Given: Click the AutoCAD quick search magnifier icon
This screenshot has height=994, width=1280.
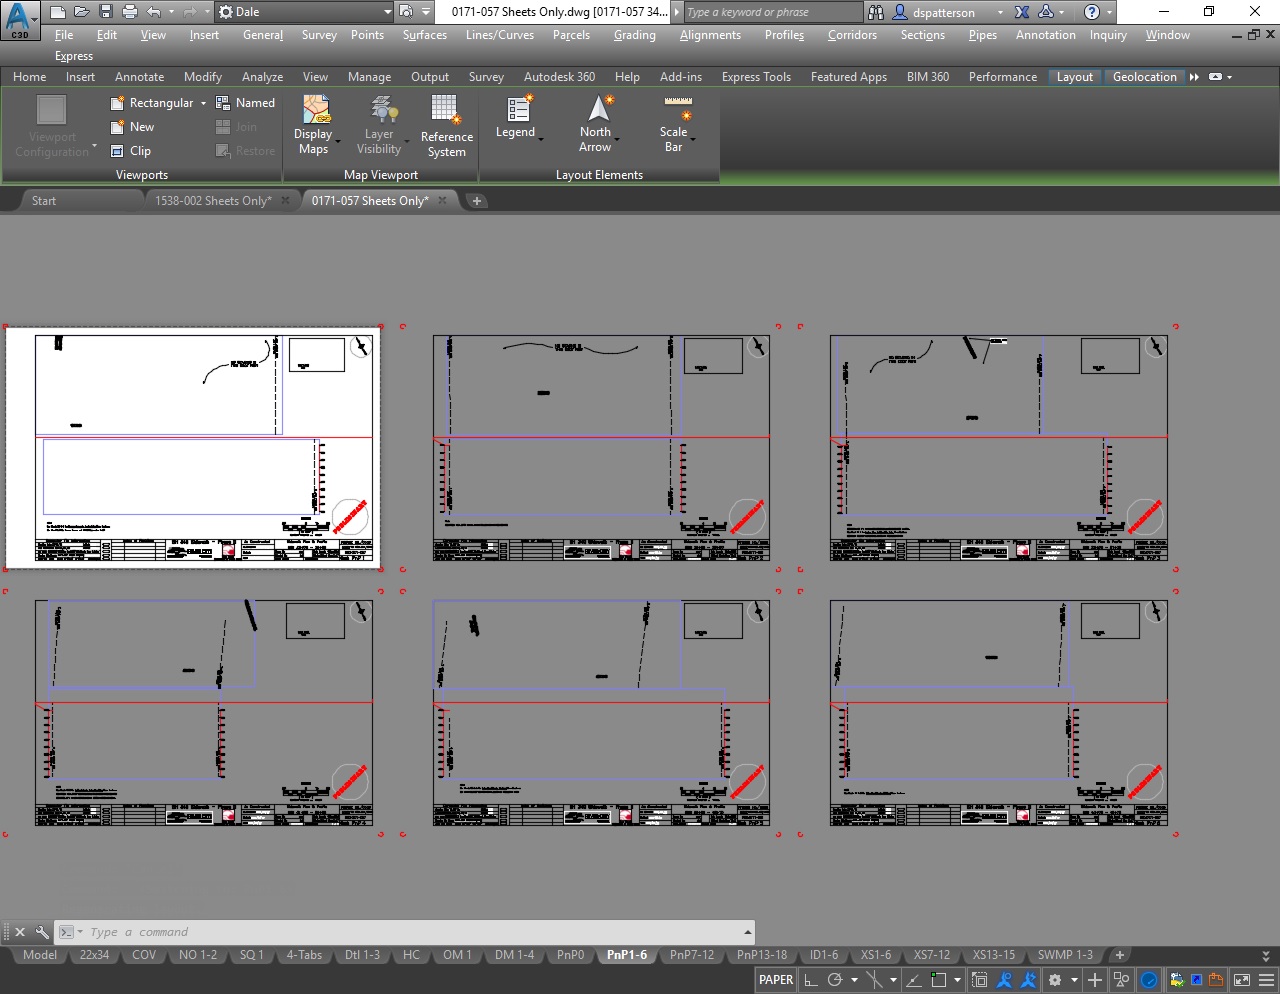Looking at the screenshot, I should tap(875, 11).
